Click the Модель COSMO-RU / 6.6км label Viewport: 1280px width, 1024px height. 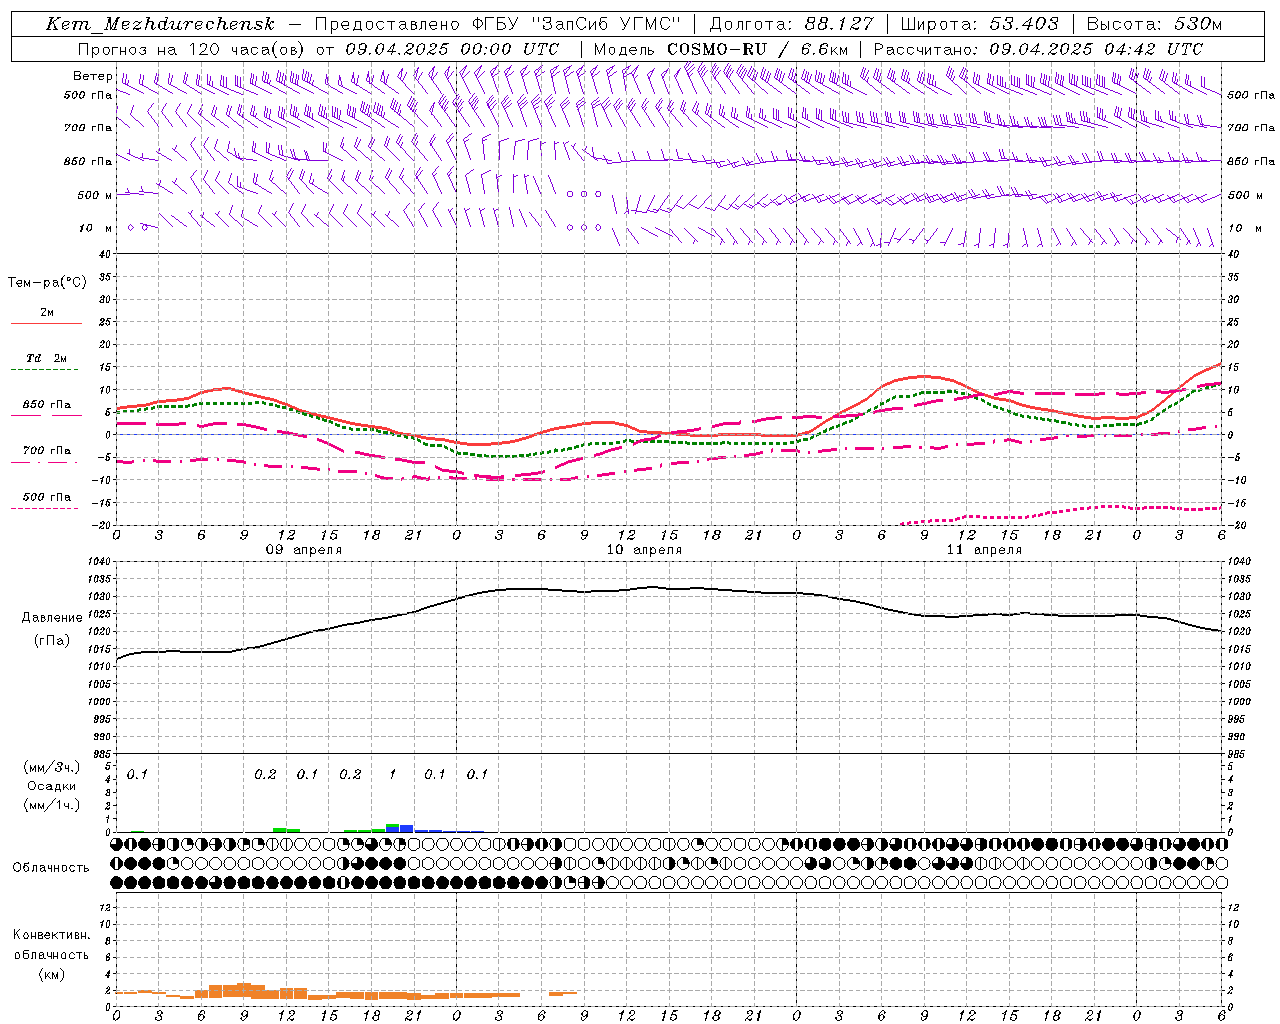720,49
